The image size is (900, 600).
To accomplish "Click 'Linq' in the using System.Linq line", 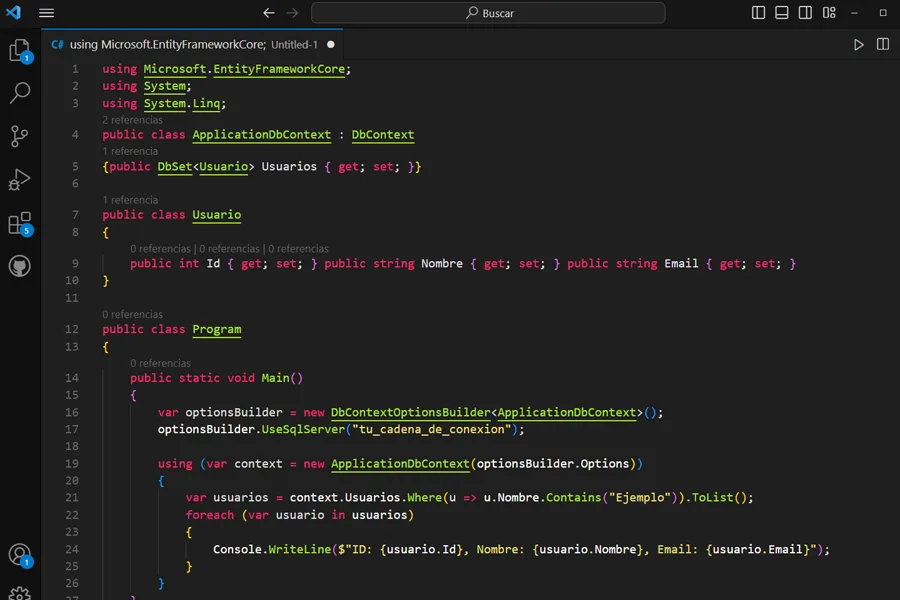I will [206, 103].
